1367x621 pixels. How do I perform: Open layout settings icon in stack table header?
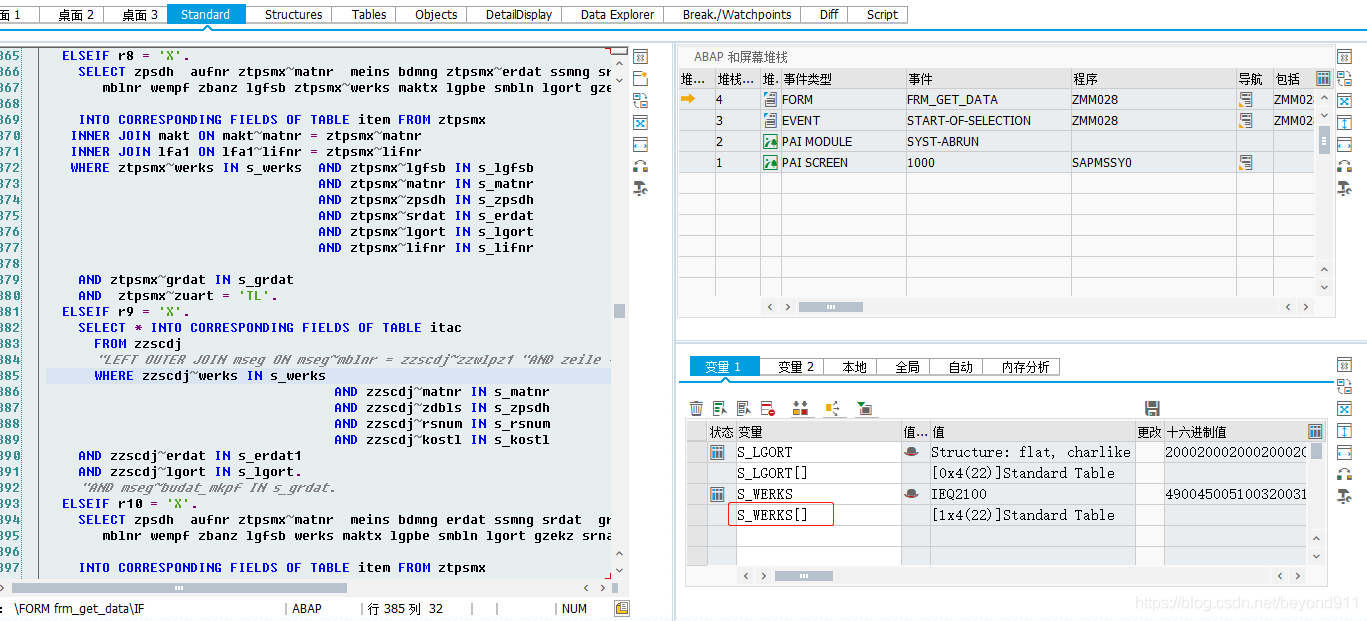pos(1323,78)
